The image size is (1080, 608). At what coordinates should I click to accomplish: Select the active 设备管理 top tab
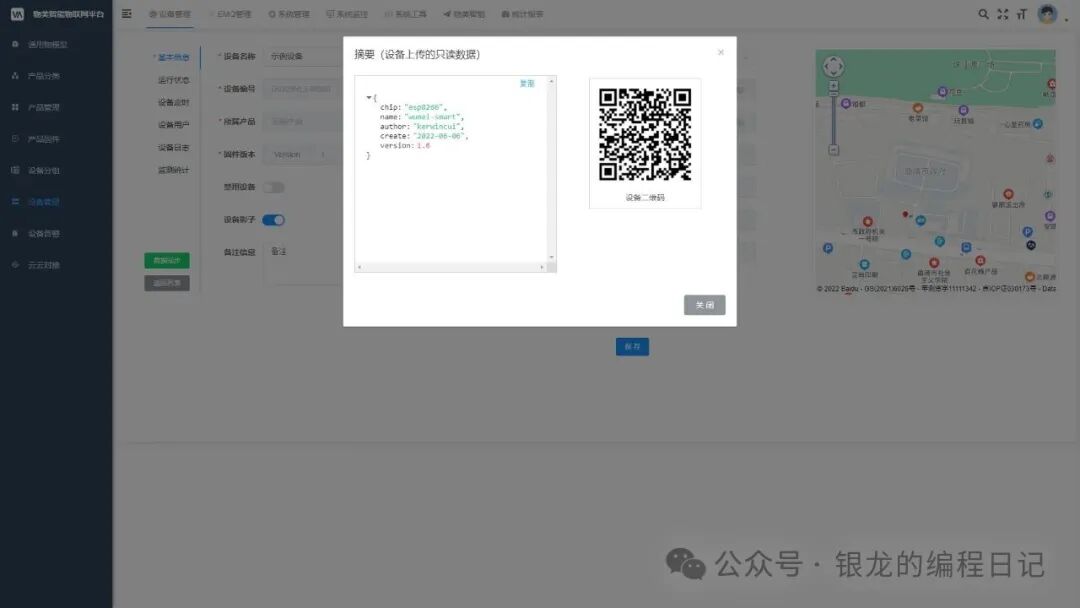170,14
